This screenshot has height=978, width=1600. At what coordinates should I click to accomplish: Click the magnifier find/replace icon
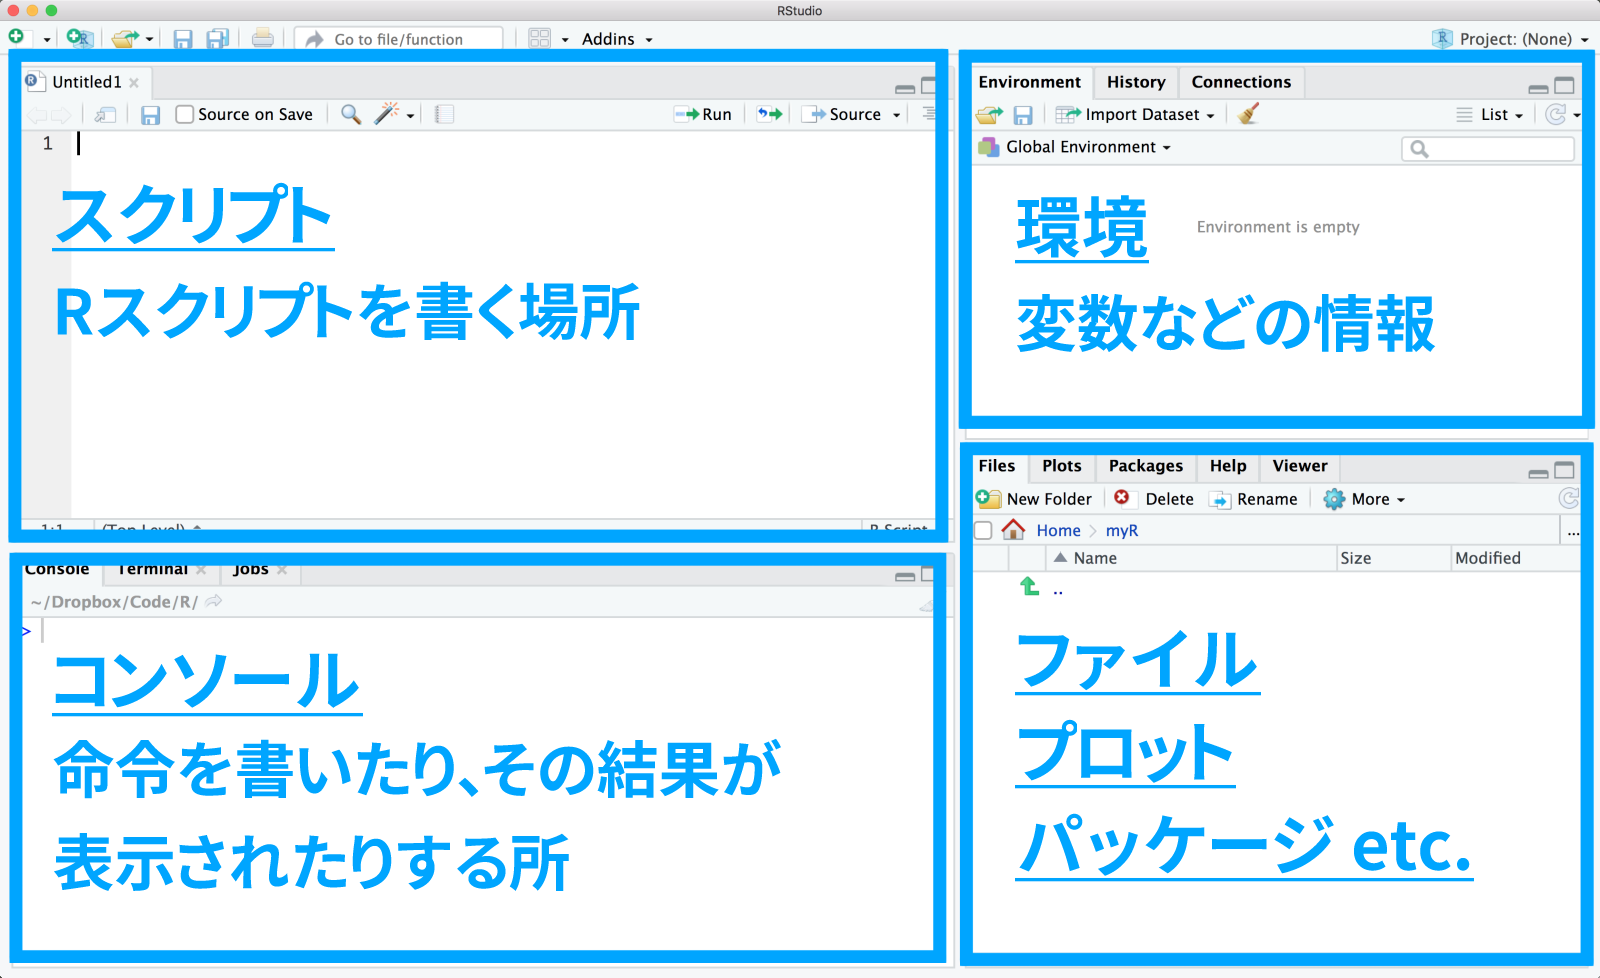(x=350, y=114)
